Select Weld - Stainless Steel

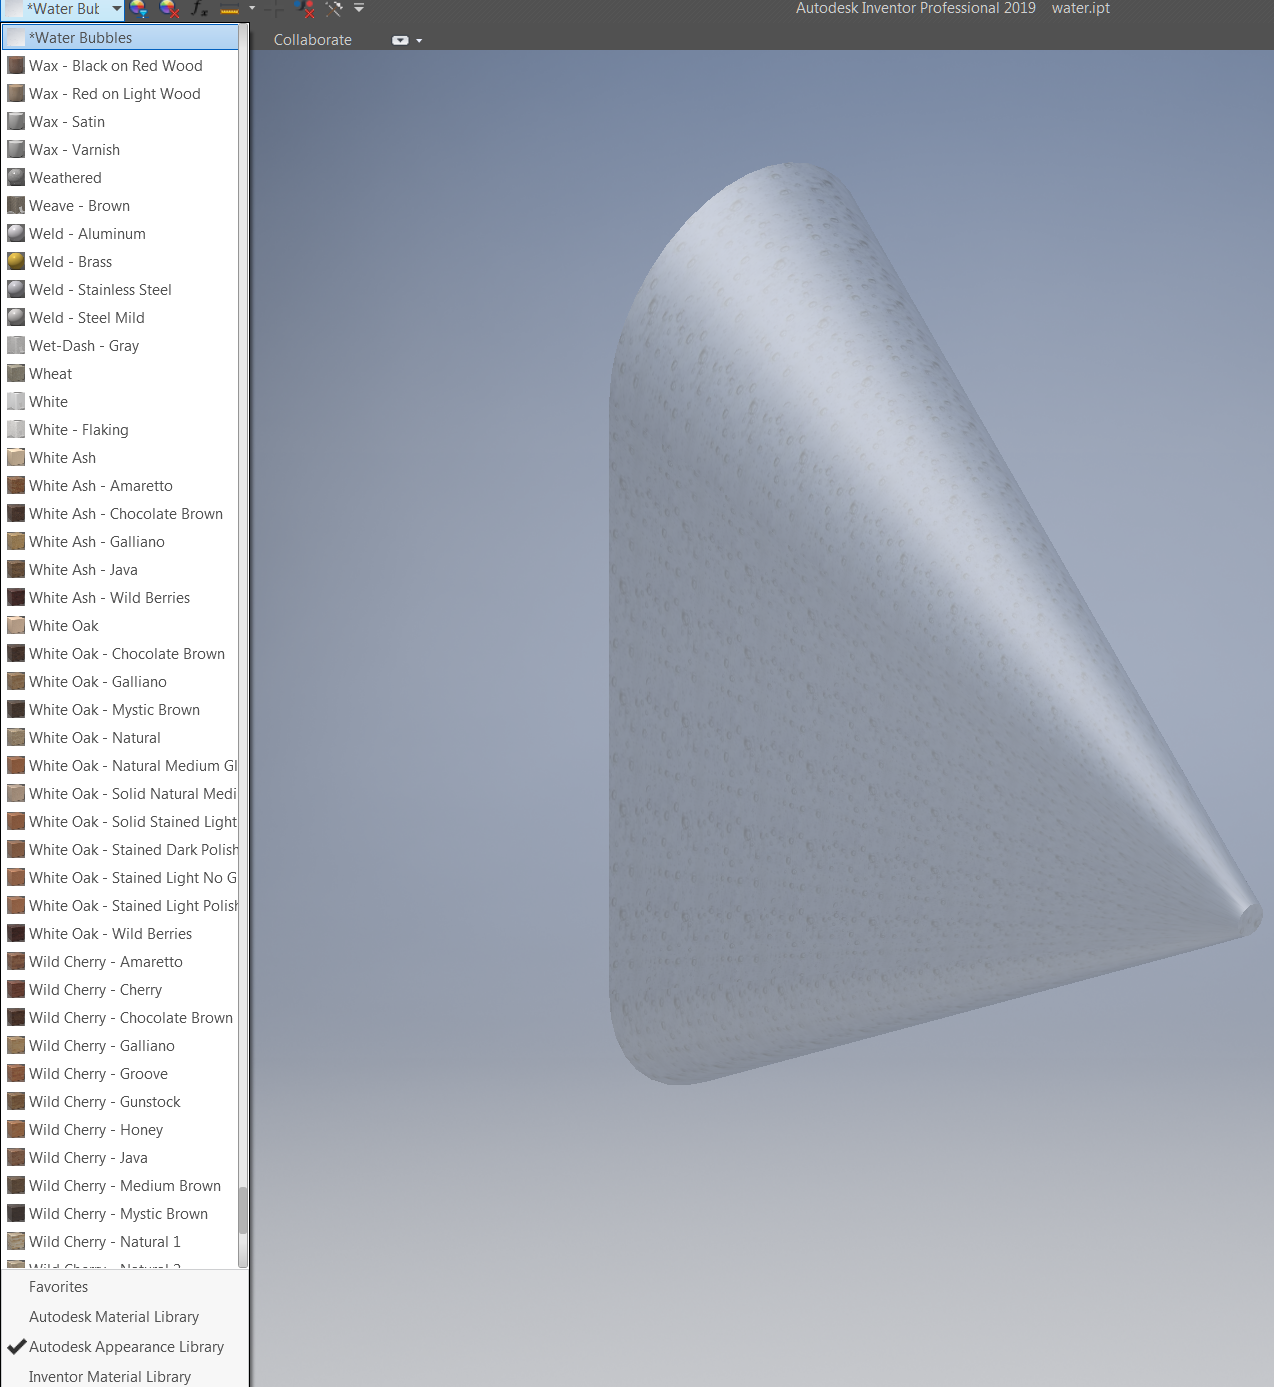(x=120, y=290)
